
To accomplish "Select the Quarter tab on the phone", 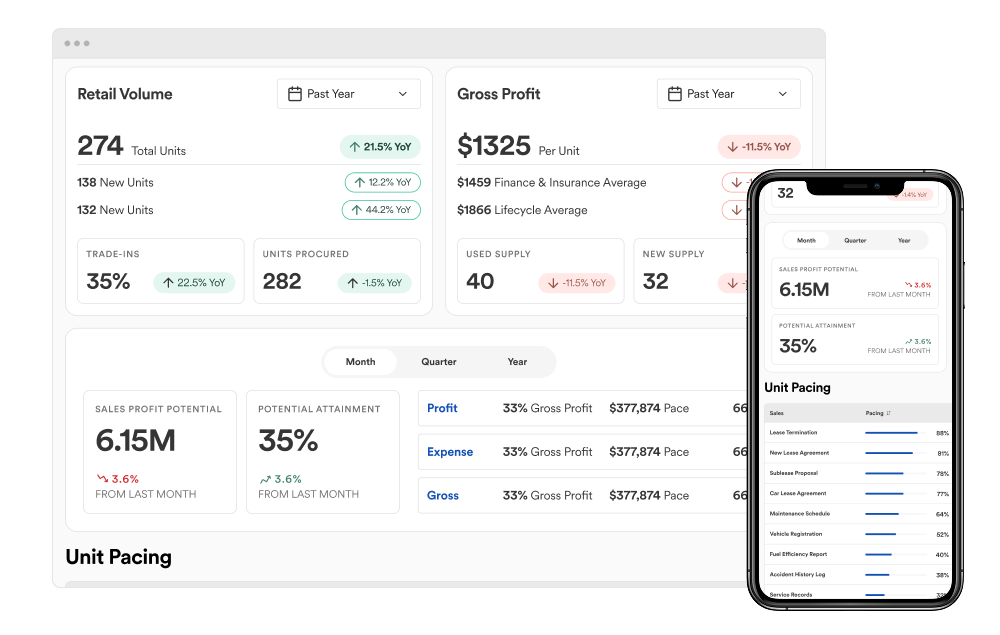I will [855, 241].
